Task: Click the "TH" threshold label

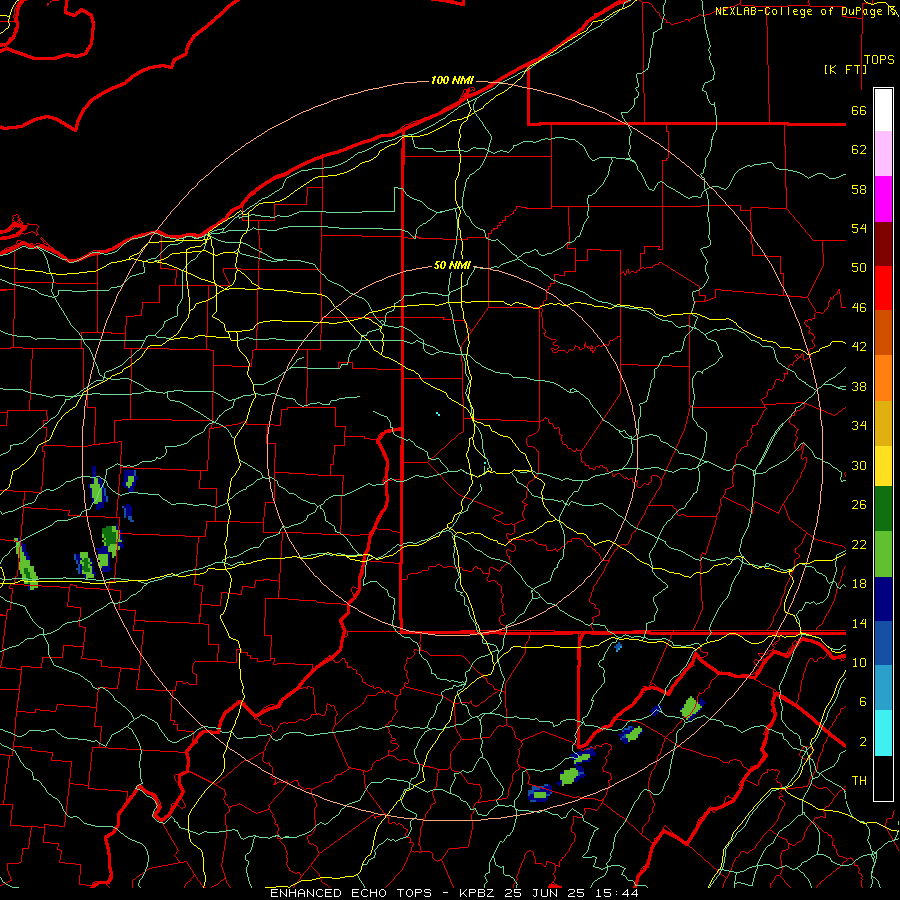Action: [x=859, y=780]
